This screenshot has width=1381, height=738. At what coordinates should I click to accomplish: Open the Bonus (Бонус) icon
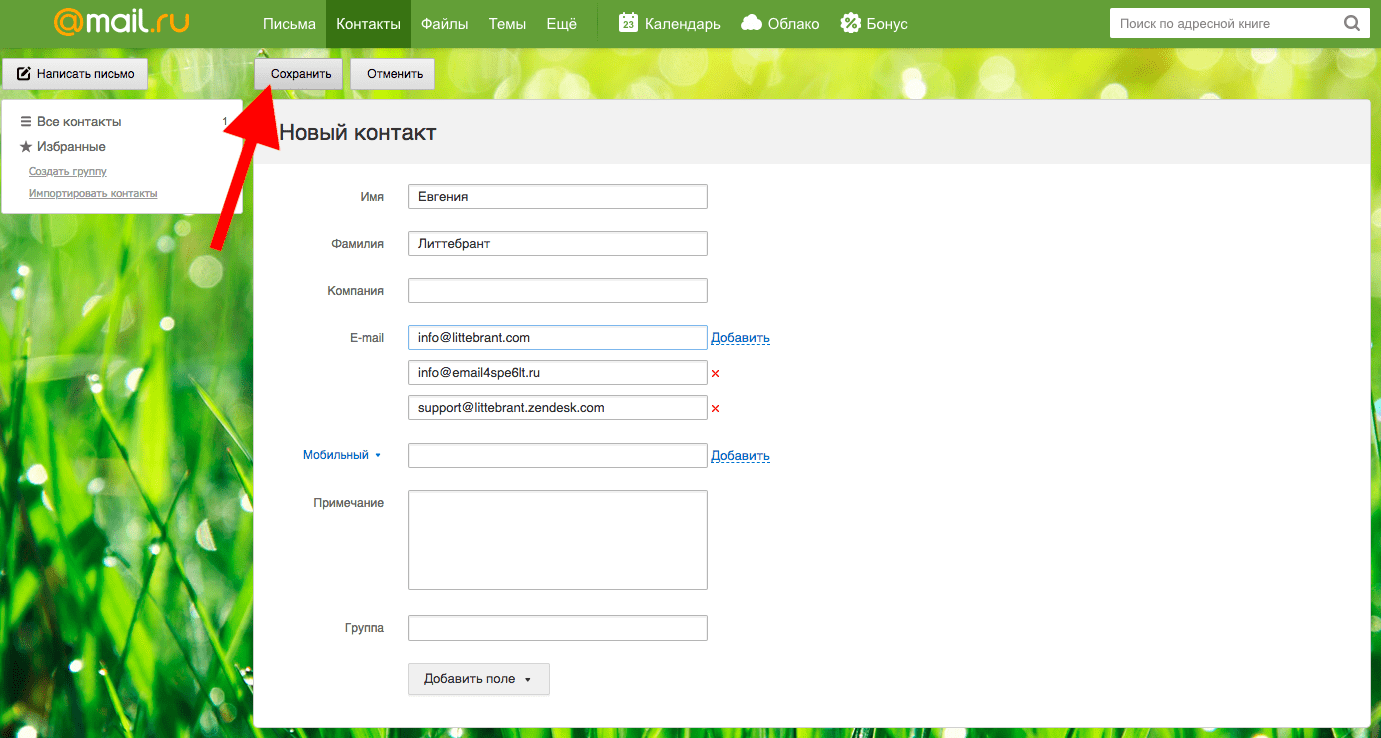(x=850, y=23)
